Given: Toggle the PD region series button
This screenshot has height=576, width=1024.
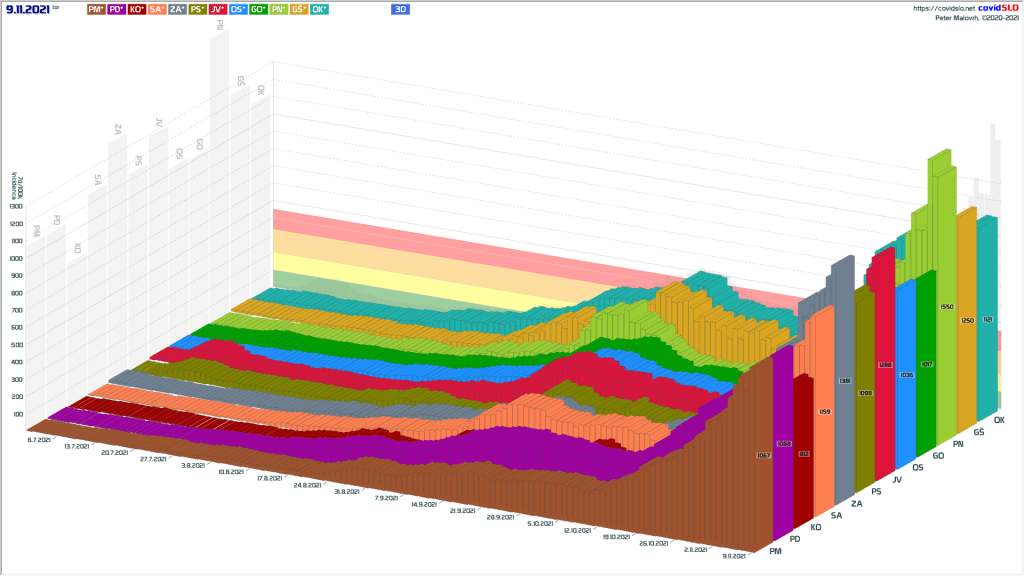Looking at the screenshot, I should pyautogui.click(x=116, y=9).
